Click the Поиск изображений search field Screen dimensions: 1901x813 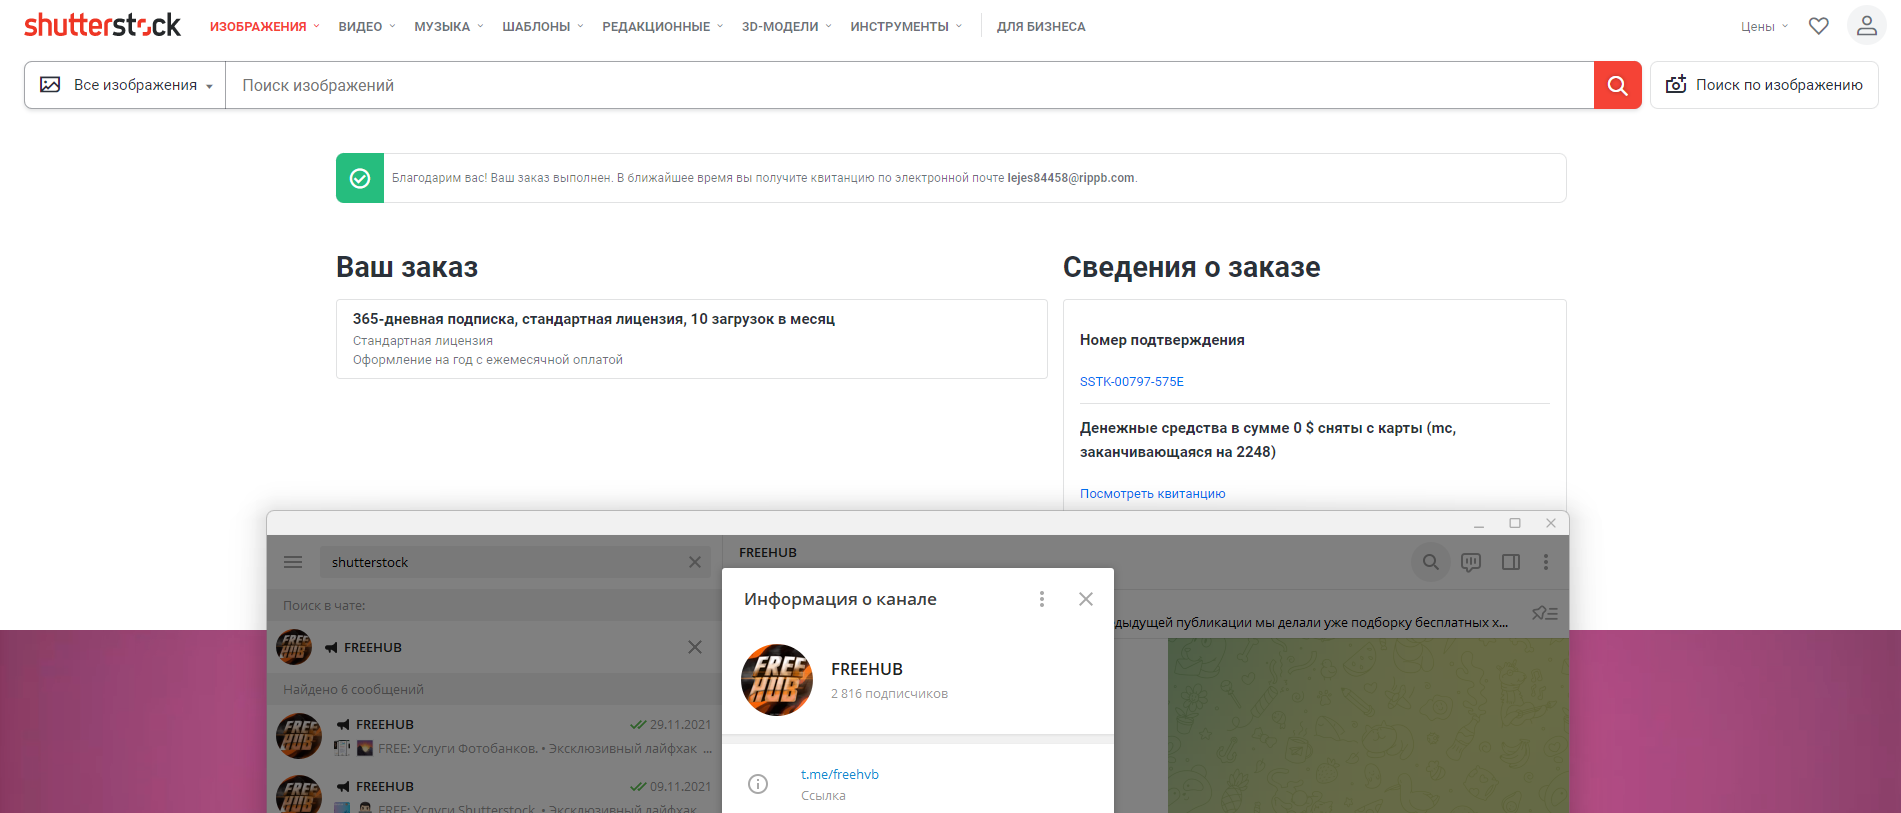[x=909, y=85]
